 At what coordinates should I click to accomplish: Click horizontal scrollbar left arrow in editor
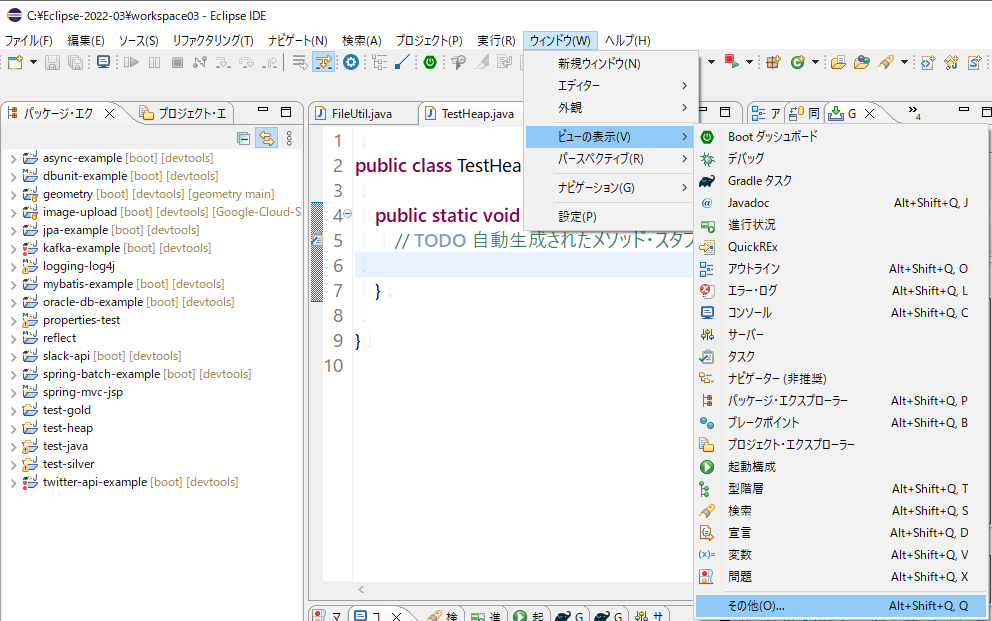point(361,589)
